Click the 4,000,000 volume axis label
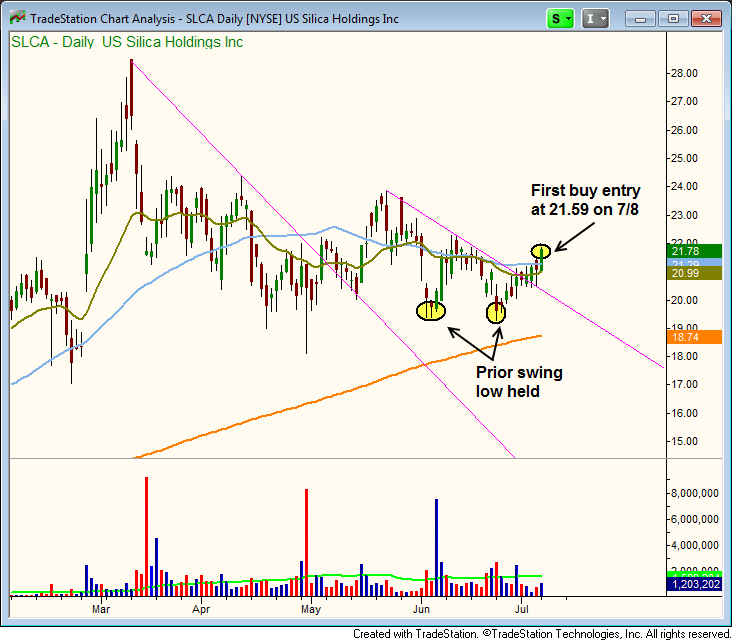 click(695, 545)
